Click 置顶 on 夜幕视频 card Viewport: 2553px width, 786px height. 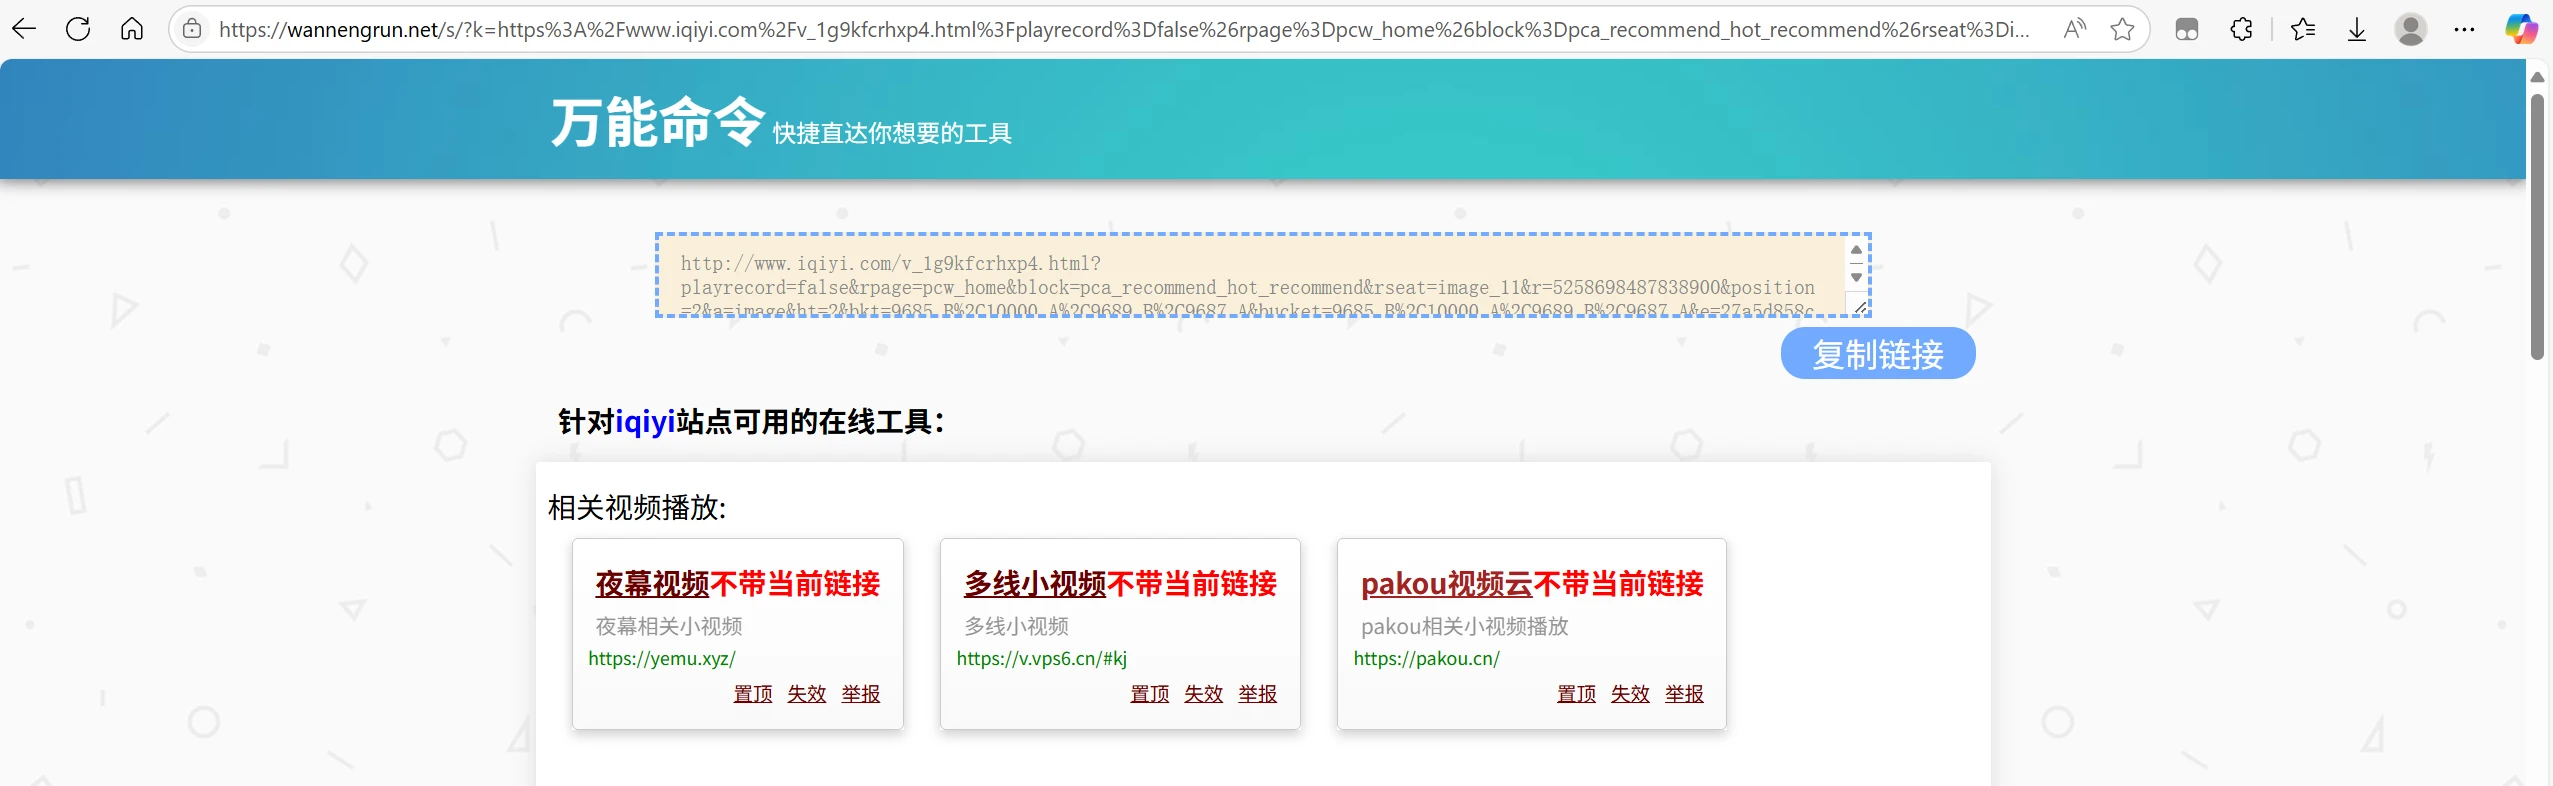click(x=753, y=694)
